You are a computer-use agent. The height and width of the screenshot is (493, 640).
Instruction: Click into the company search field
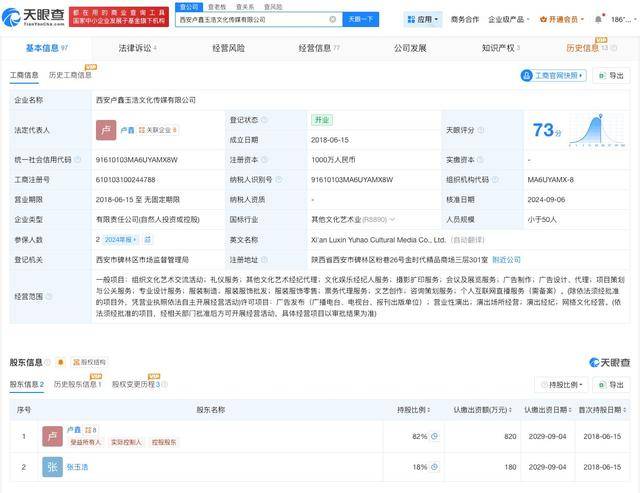[250, 19]
